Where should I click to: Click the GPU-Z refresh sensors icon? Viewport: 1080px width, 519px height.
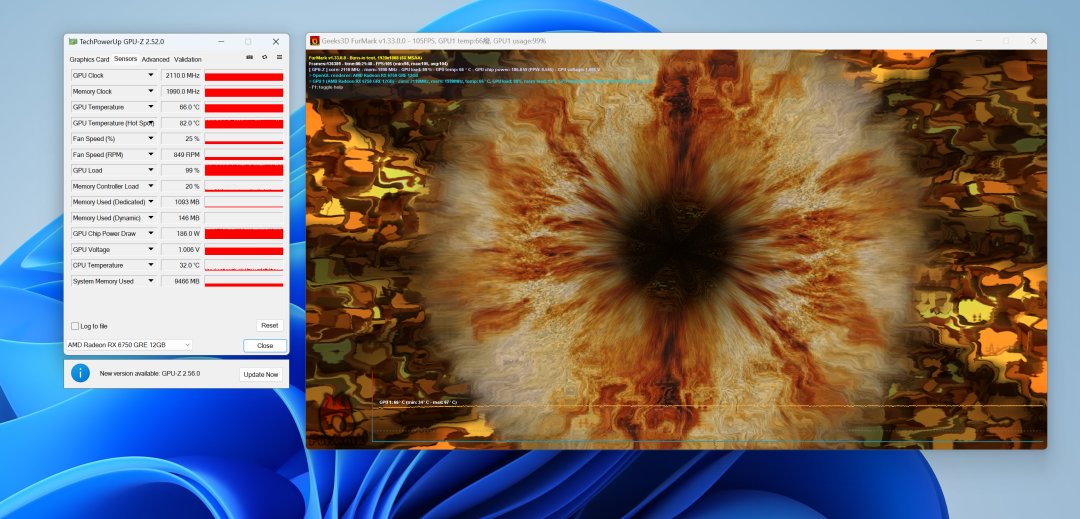click(264, 57)
